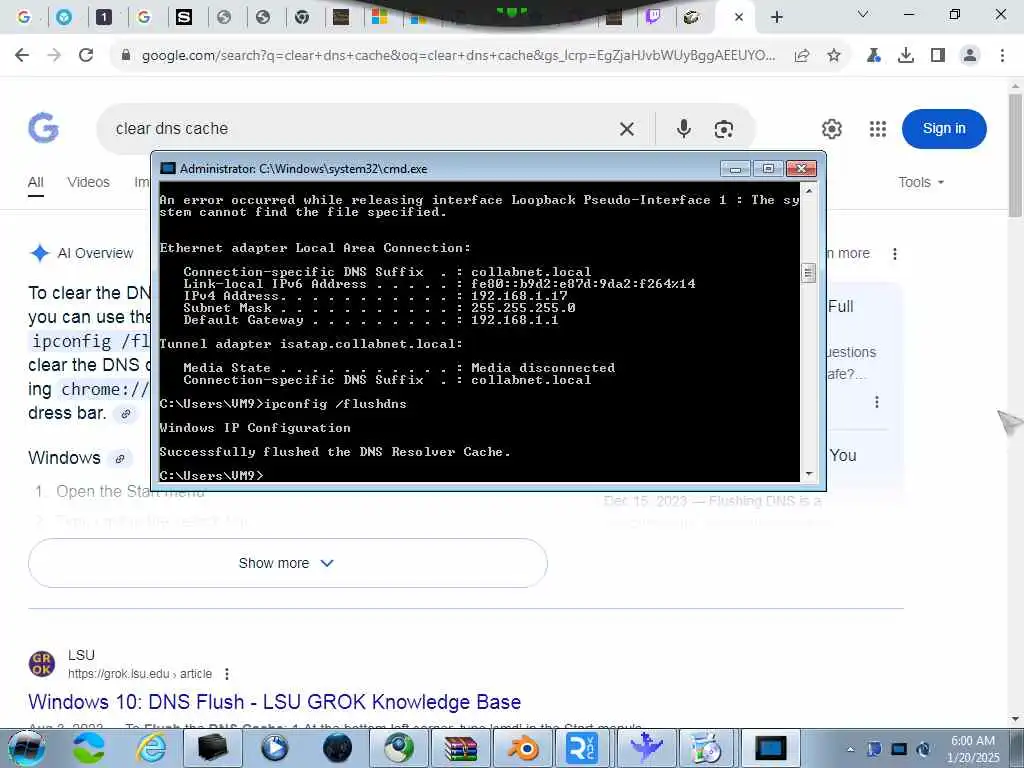Screen dimensions: 1024x768
Task: Select the Videos search filter
Action: coord(88,182)
